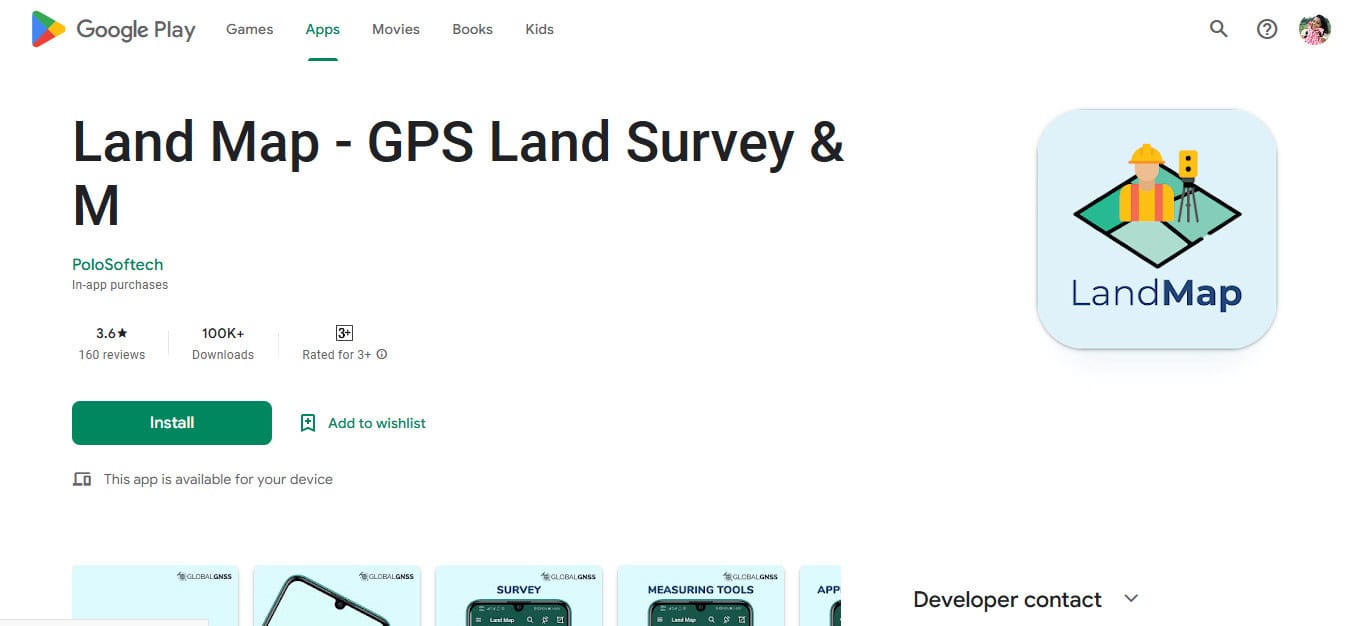Go to the Games tab
This screenshot has height=626, width=1346.
249,29
